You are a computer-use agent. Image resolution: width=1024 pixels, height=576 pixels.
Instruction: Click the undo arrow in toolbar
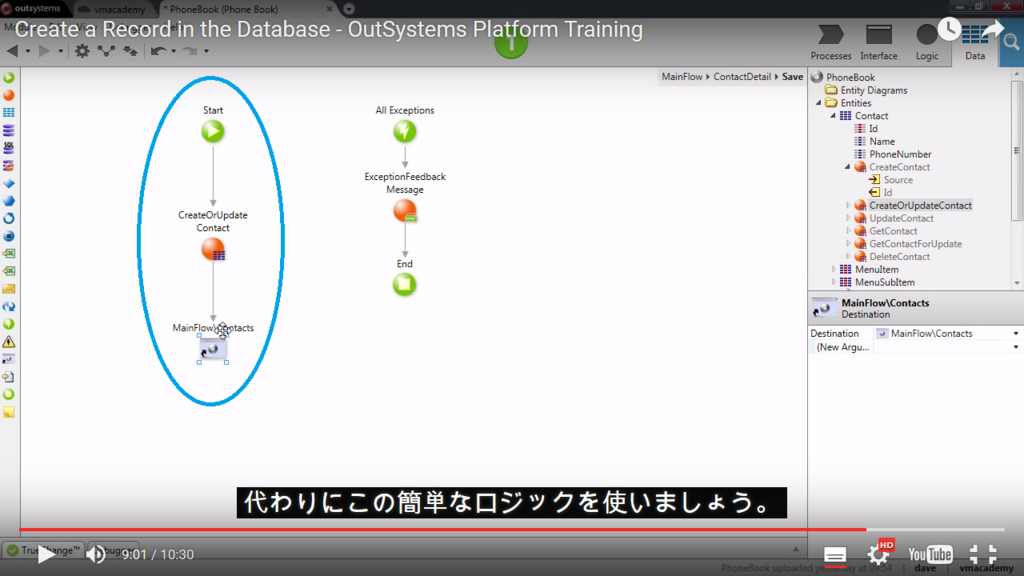pyautogui.click(x=158, y=51)
